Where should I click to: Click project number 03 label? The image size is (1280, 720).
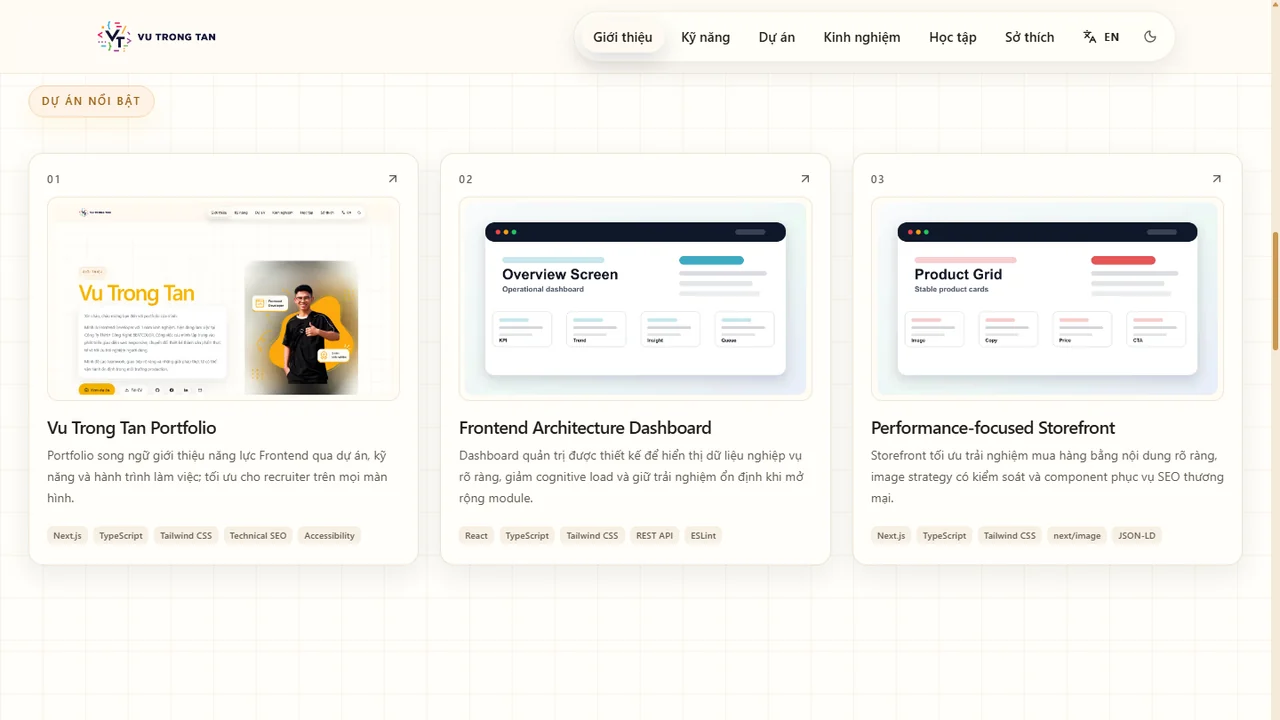878,179
